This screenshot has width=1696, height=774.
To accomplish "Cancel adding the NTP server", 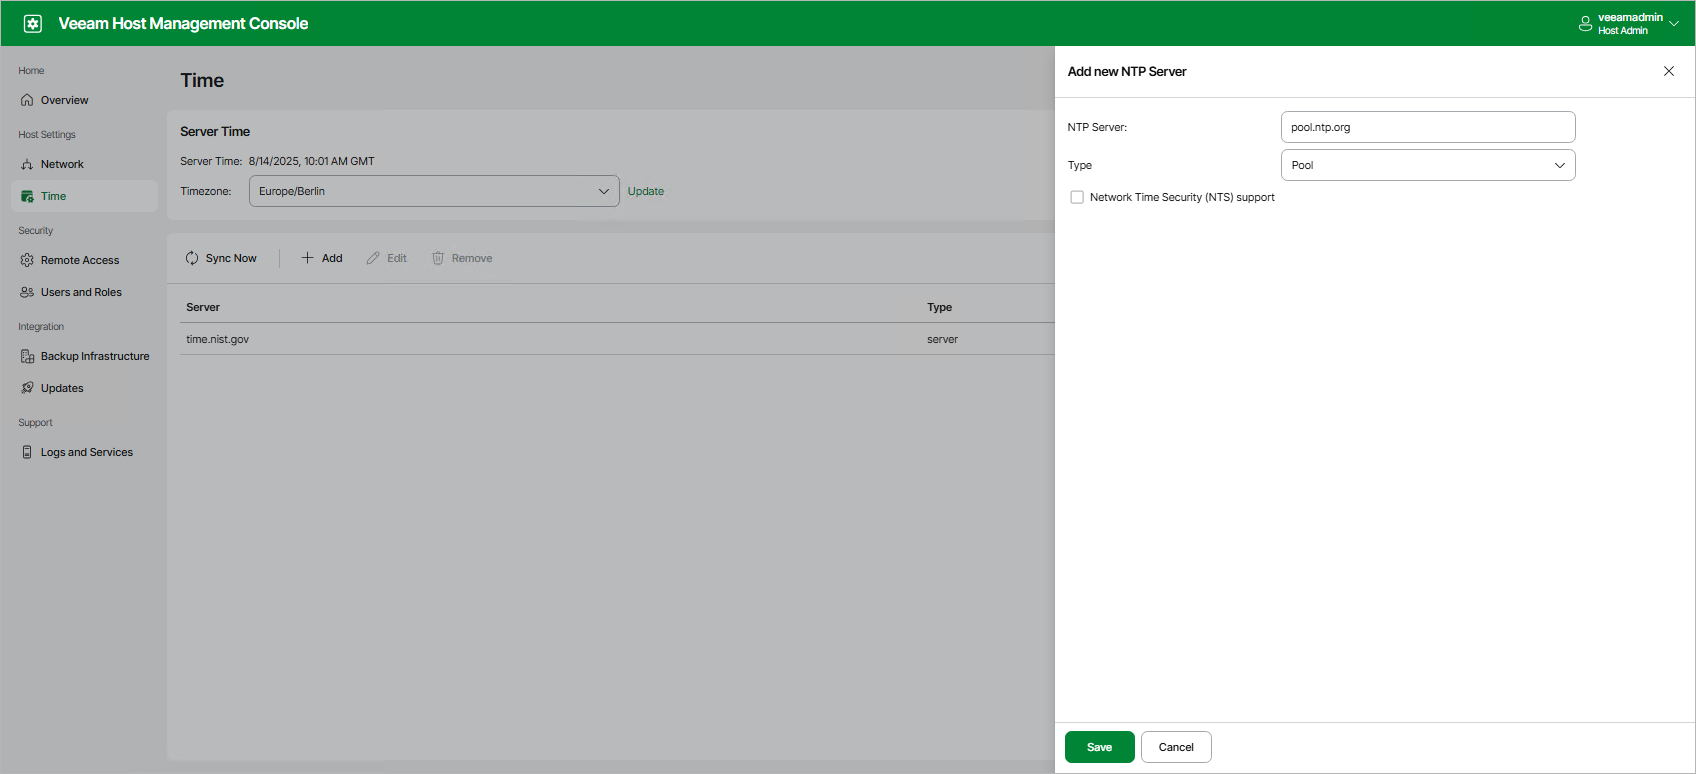I will pos(1176,747).
